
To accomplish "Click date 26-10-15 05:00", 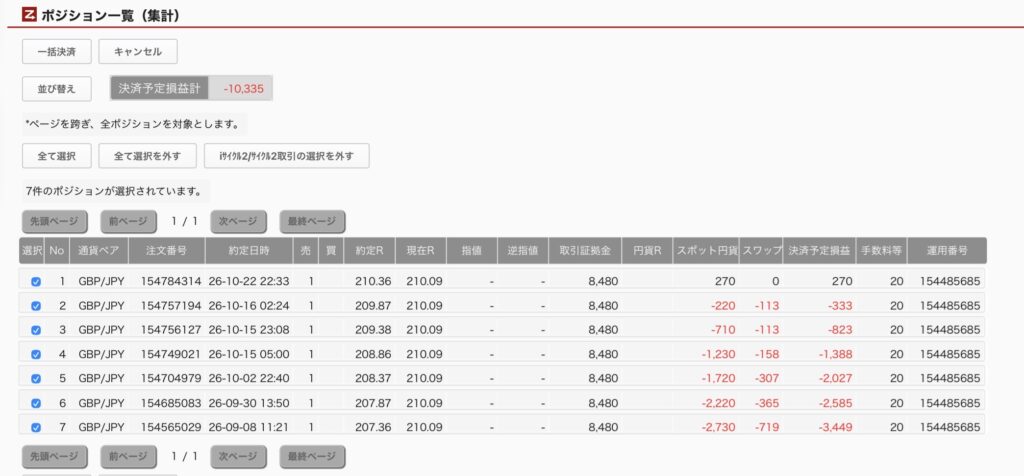I will pos(249,355).
